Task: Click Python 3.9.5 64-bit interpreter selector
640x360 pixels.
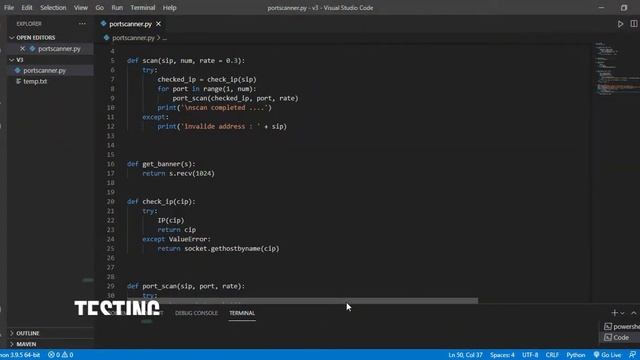Action: [20, 355]
